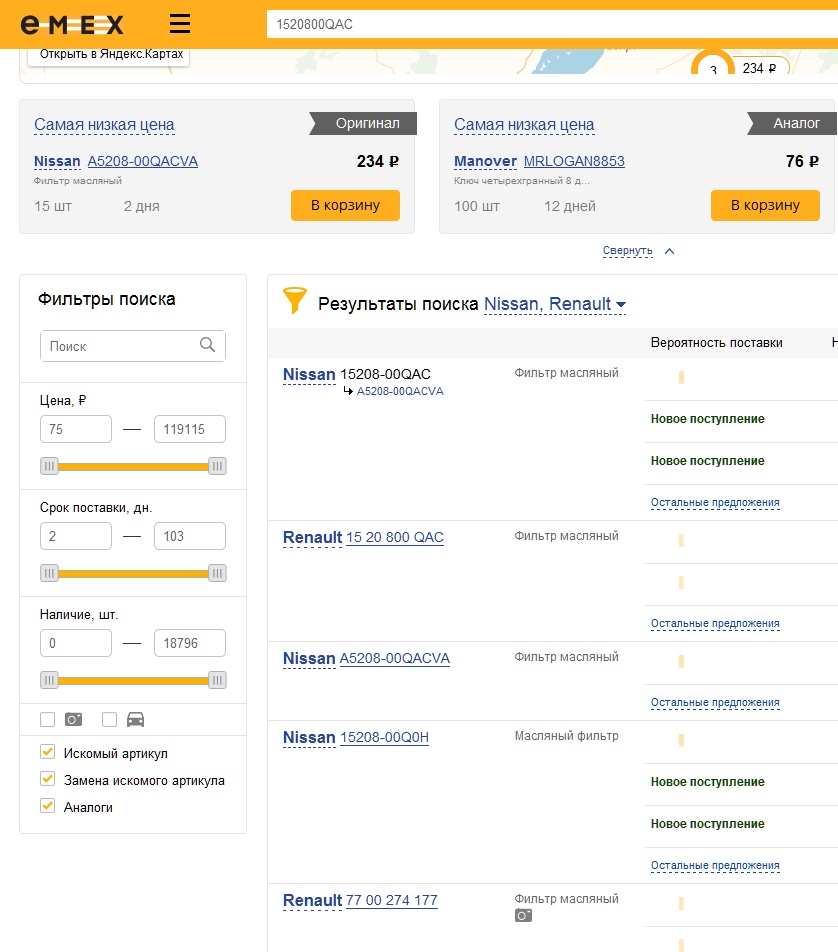Click the maximum delivery time slider handle
Image resolution: width=838 pixels, height=952 pixels.
coord(217,573)
